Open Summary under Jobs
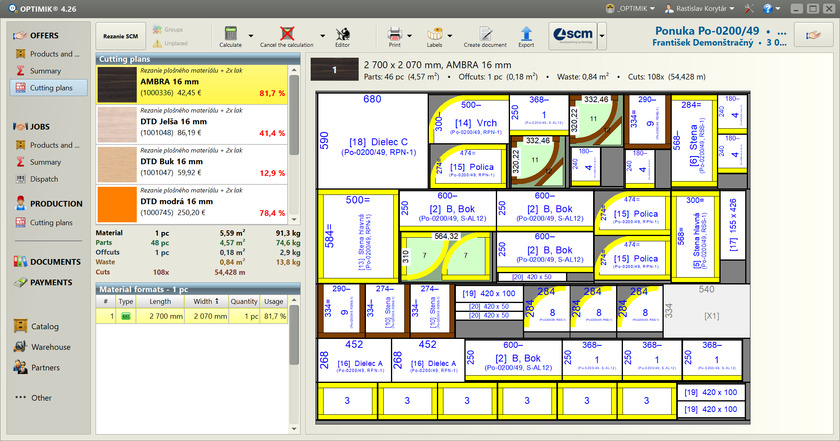Screen dimensions: 840x441 39,162
